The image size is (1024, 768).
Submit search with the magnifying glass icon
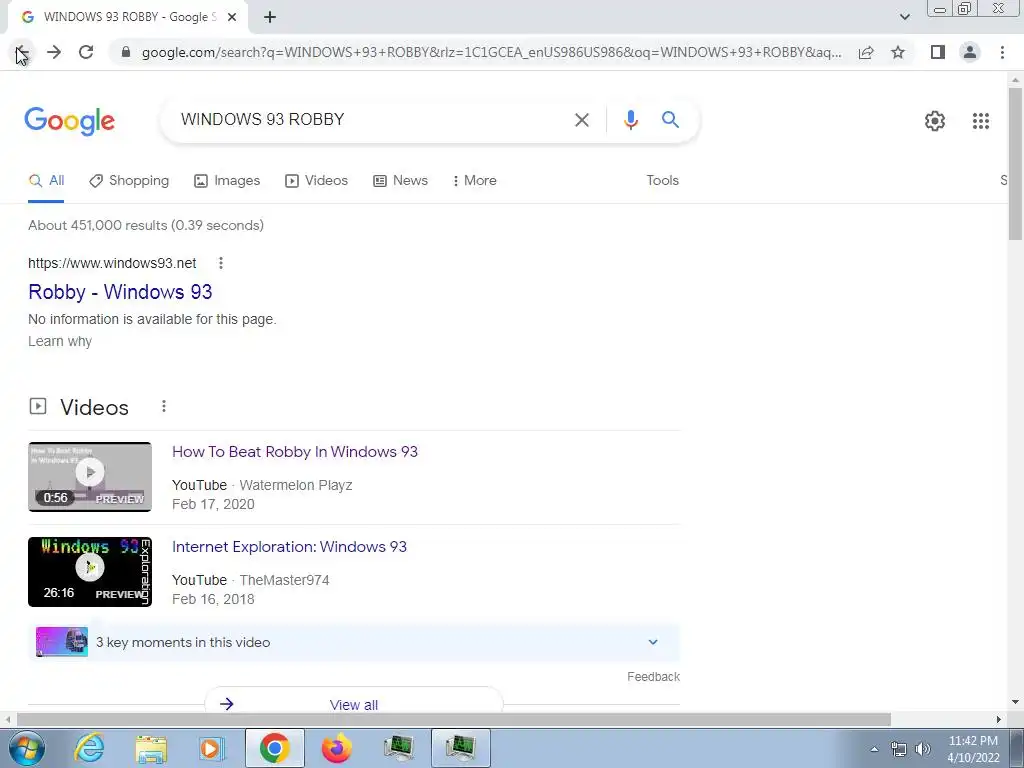click(670, 120)
